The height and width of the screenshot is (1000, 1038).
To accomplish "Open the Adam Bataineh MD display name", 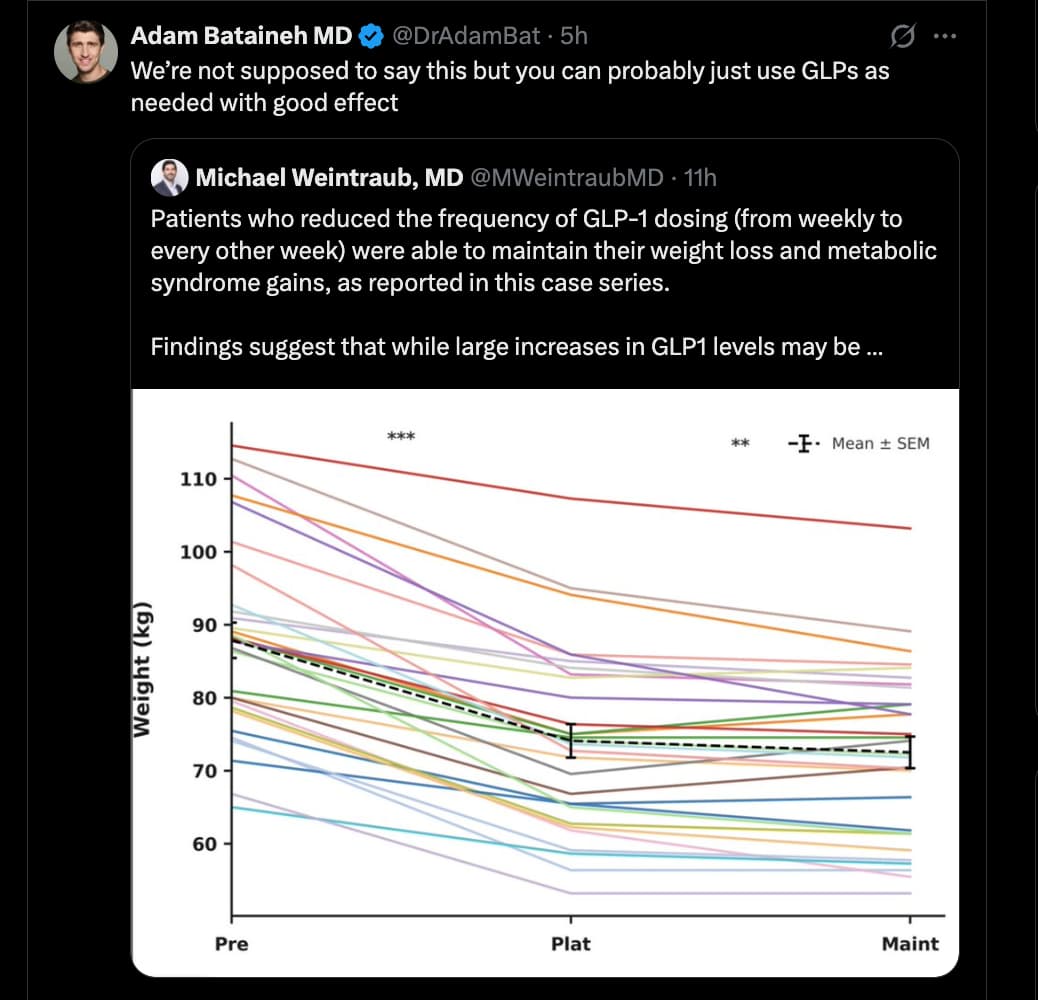I will [241, 37].
